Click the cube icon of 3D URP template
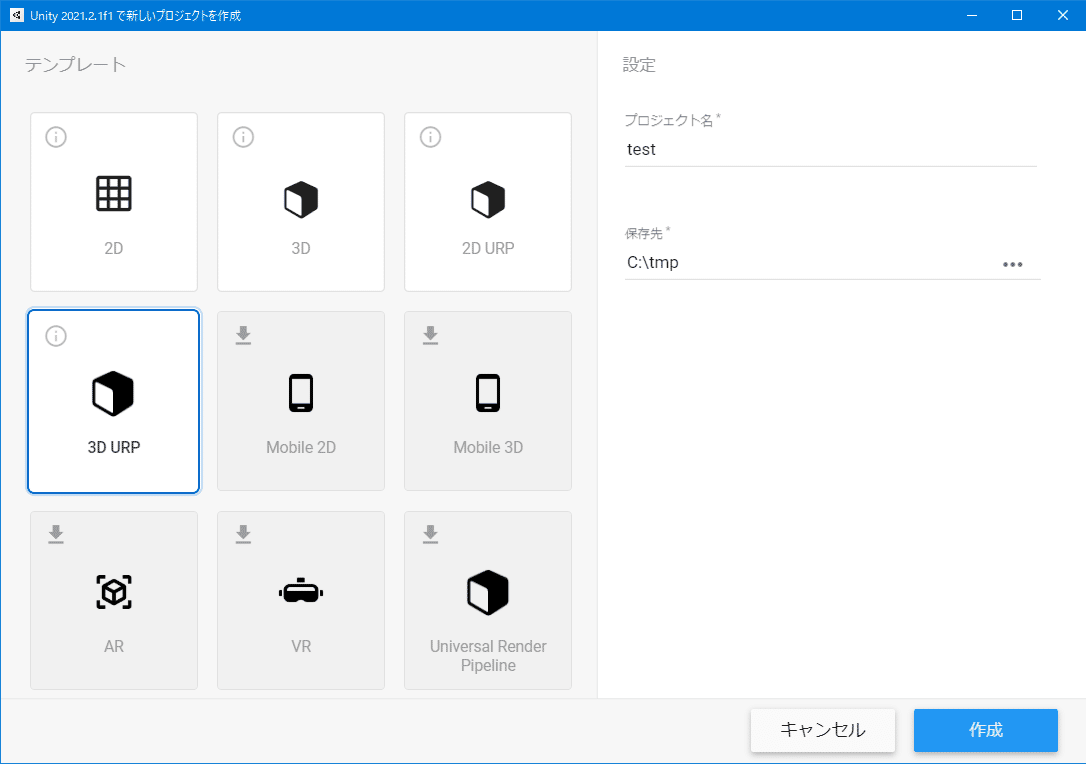This screenshot has width=1086, height=764. click(x=113, y=393)
